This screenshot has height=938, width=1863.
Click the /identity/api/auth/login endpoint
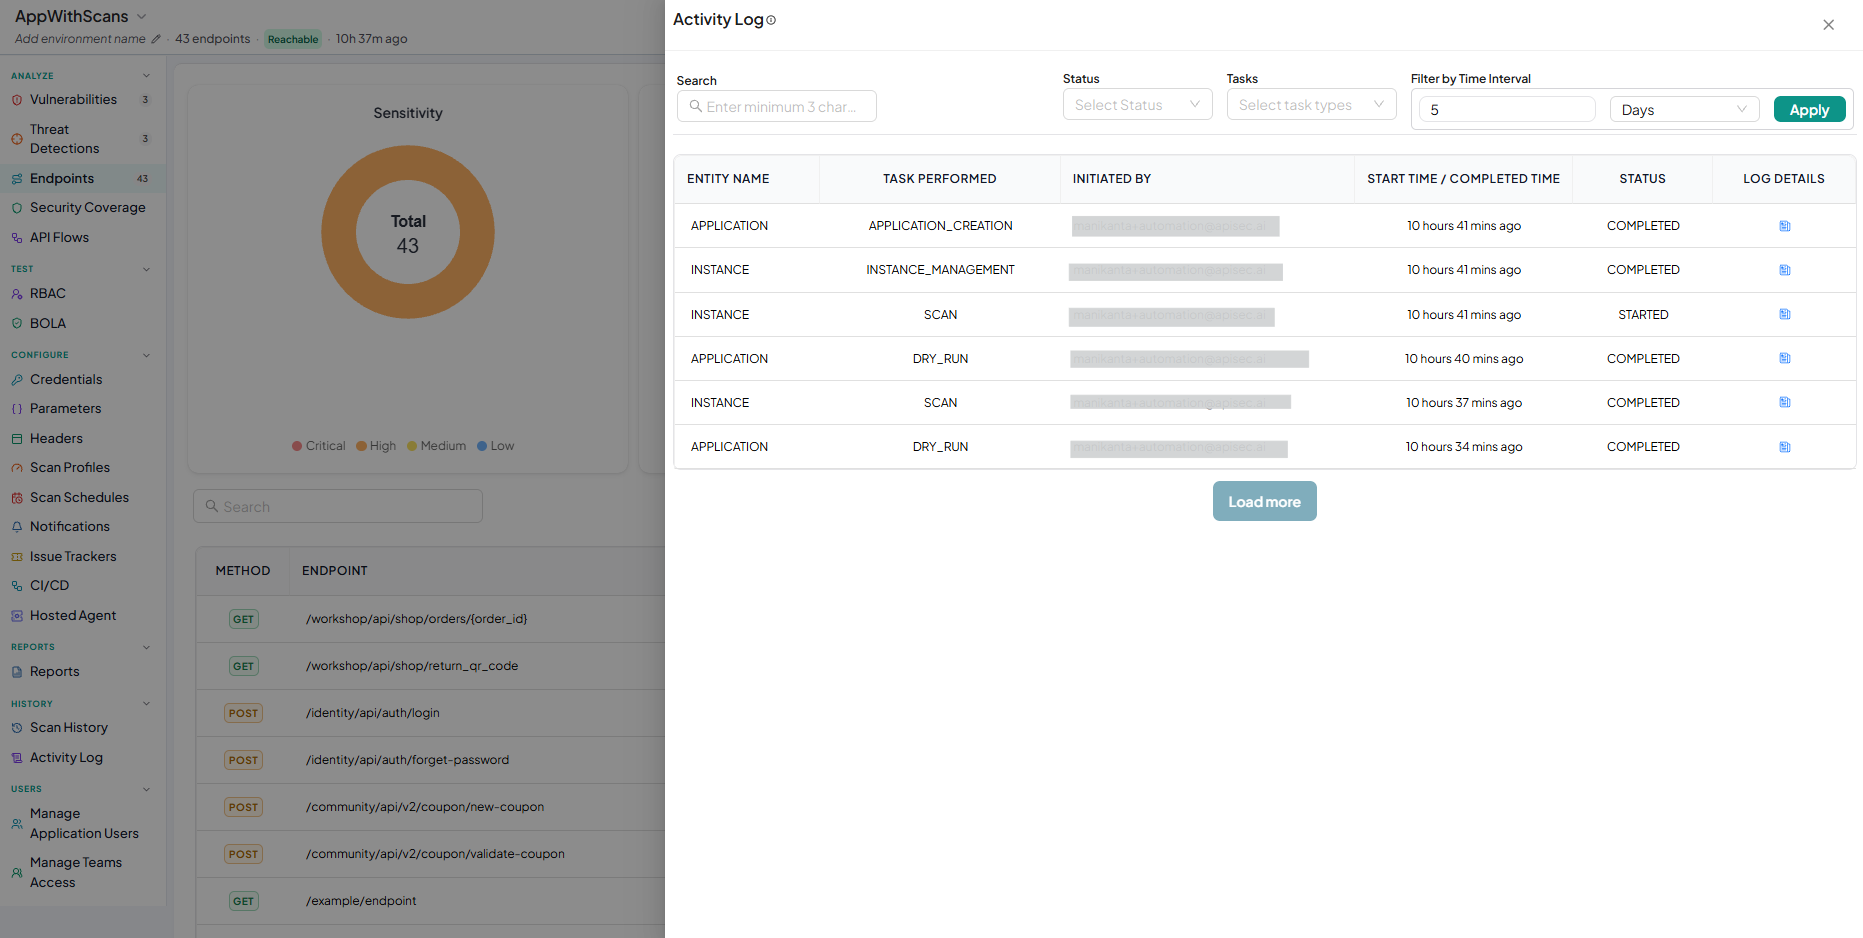pyautogui.click(x=372, y=713)
